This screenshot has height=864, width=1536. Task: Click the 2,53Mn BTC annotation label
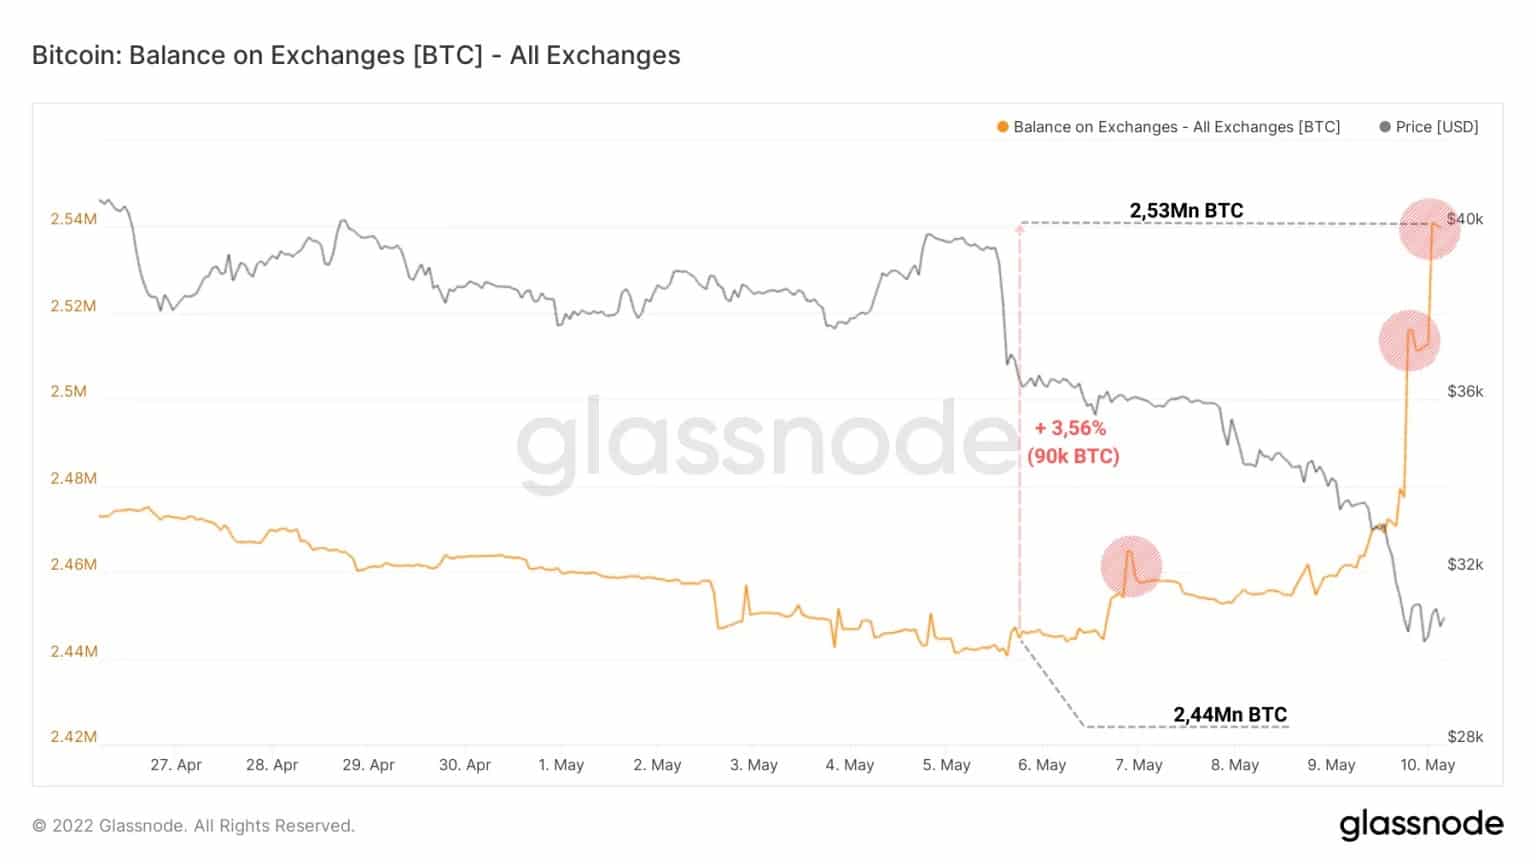point(1186,211)
